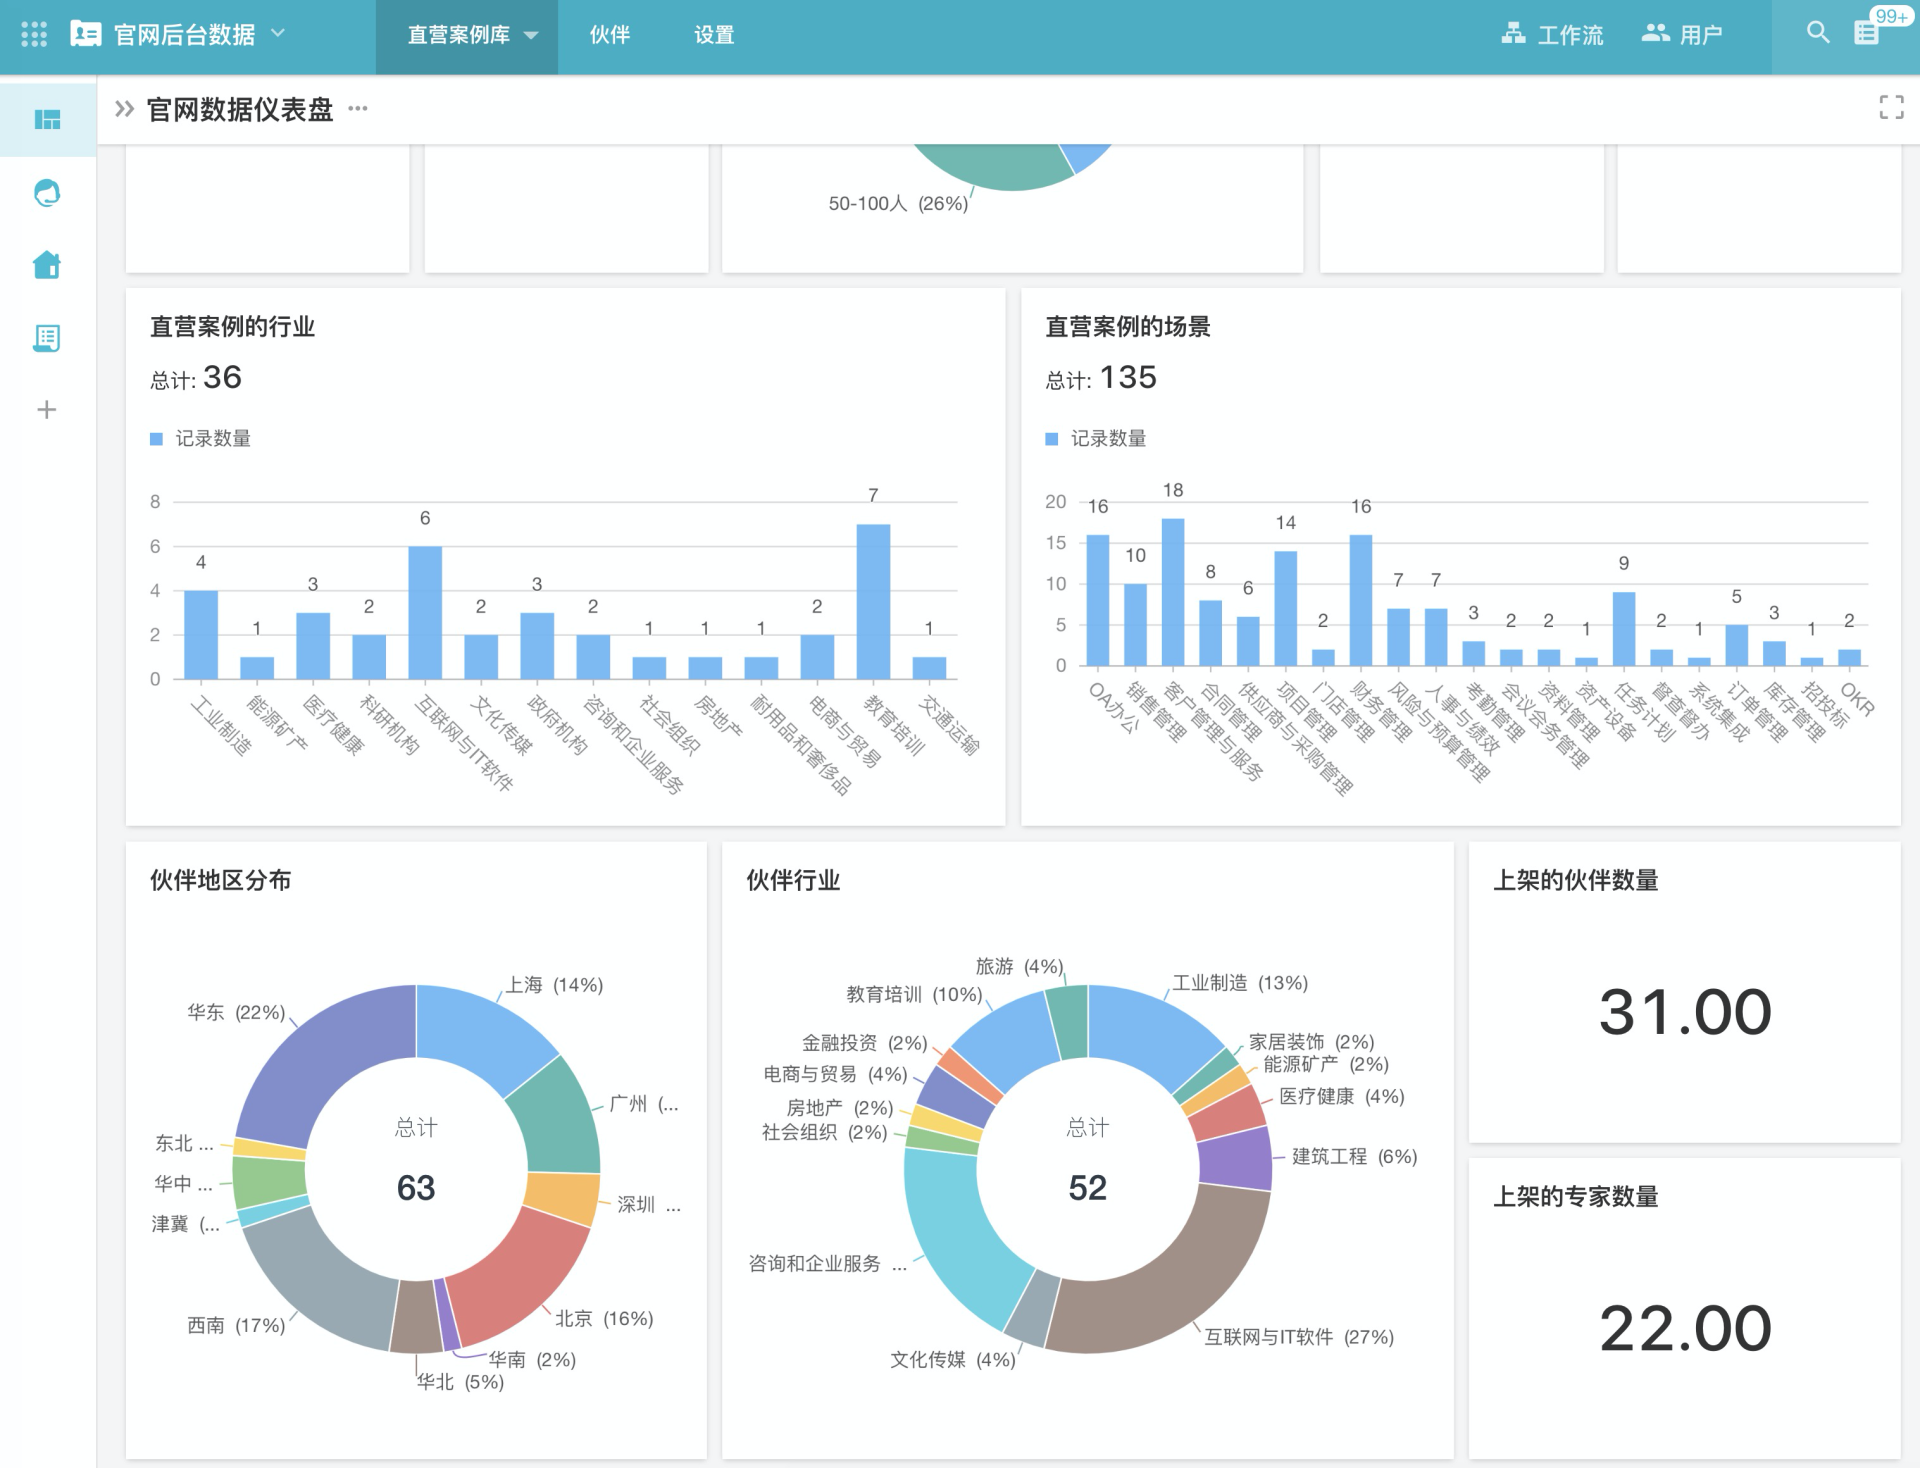
Task: Open the form list sidebar icon
Action: 47,338
